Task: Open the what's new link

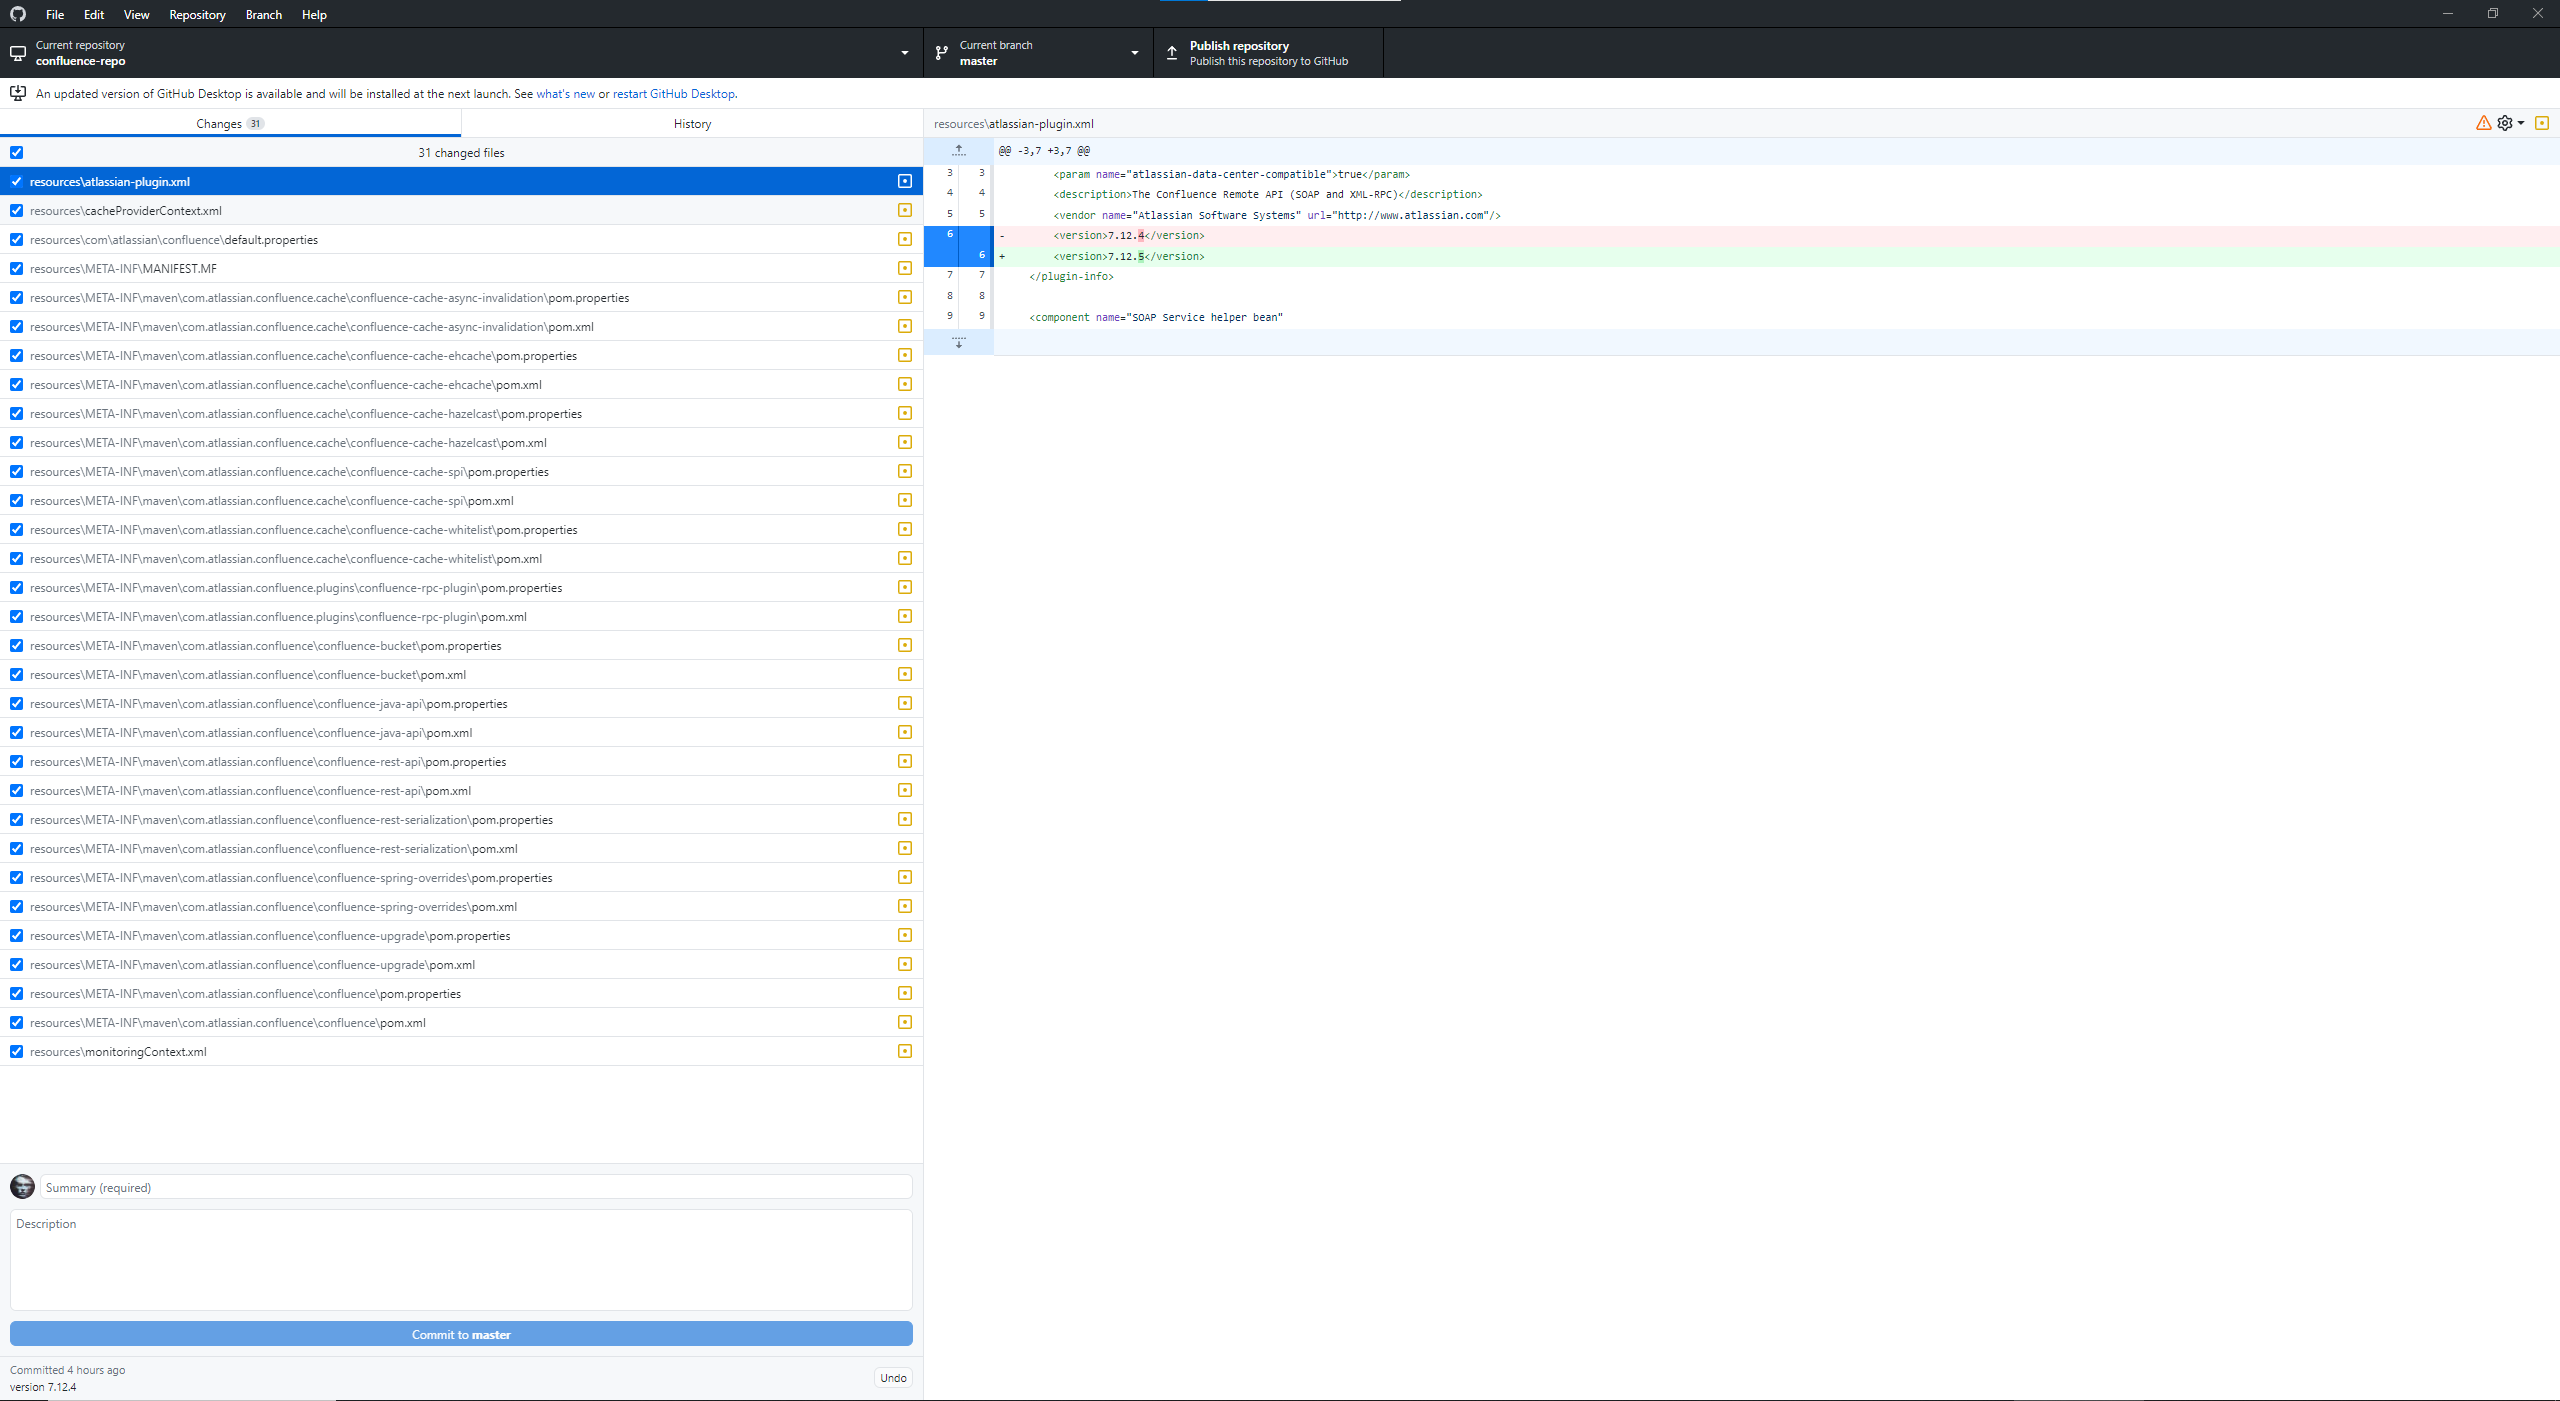Action: (565, 93)
